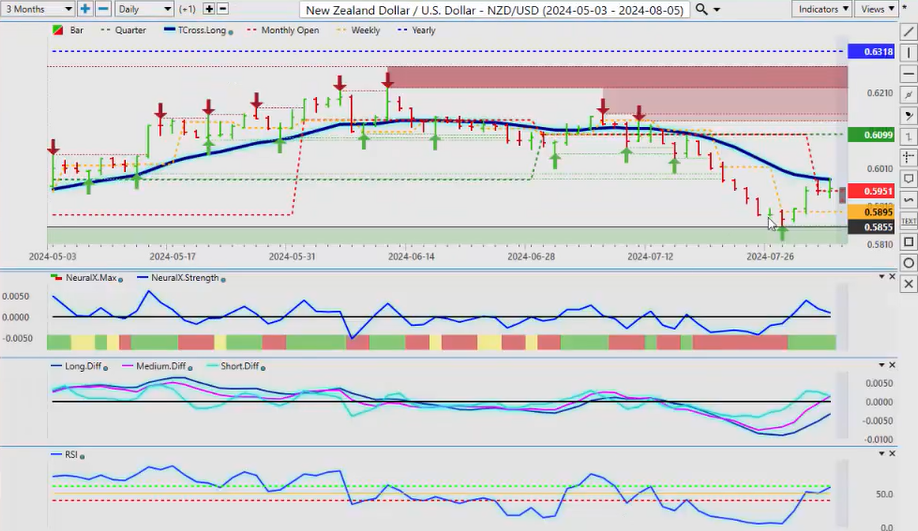Image resolution: width=918 pixels, height=531 pixels.
Task: Click the X delete drawings tool
Action: pyautogui.click(x=908, y=284)
